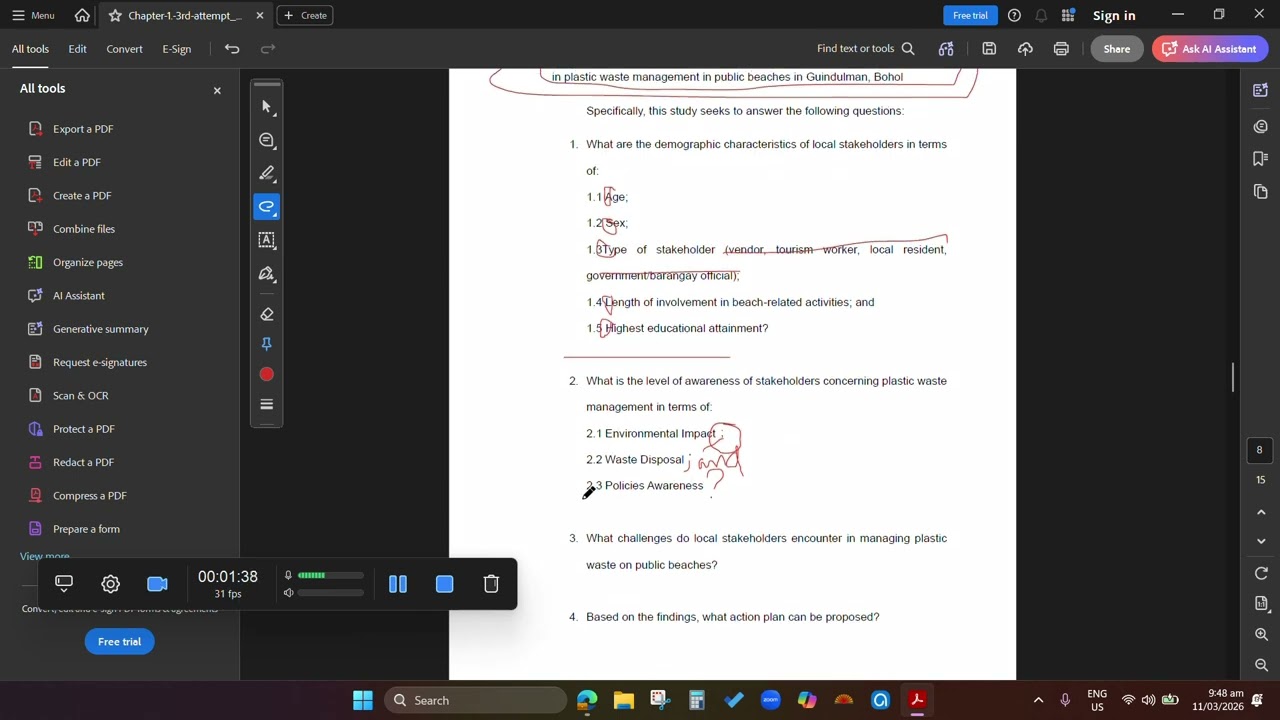Screen dimensions: 1280x720
Task: Pause the screen recording
Action: [x=397, y=584]
